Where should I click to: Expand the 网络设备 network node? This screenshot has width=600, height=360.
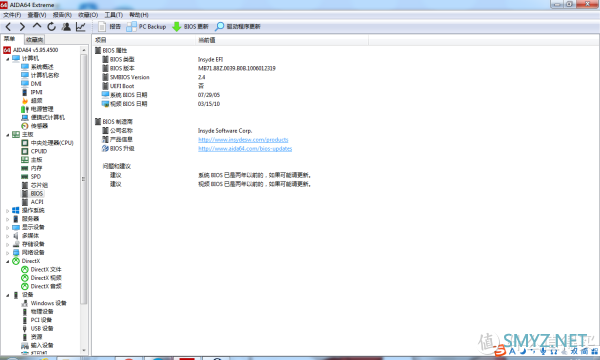click(x=8, y=252)
